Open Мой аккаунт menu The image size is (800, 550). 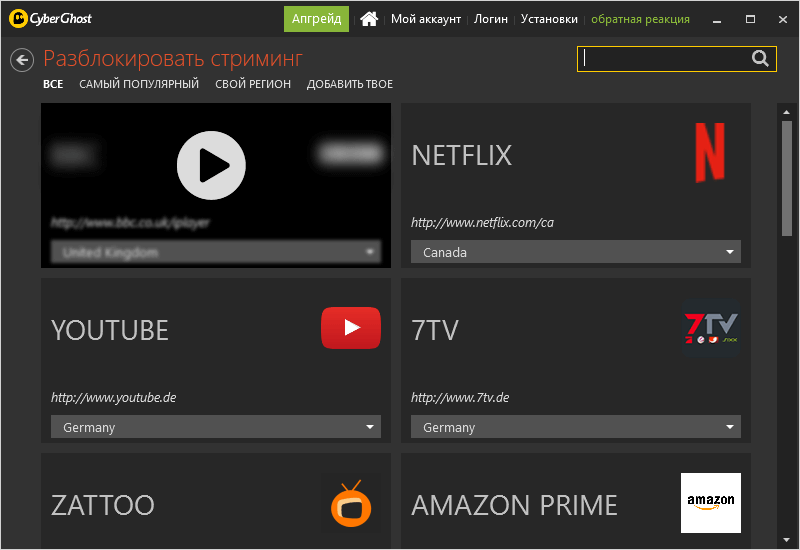426,19
